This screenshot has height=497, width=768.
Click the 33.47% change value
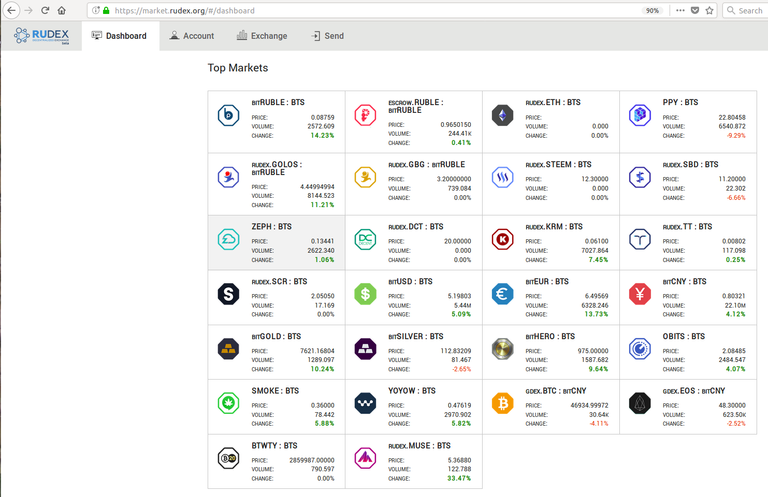(459, 478)
